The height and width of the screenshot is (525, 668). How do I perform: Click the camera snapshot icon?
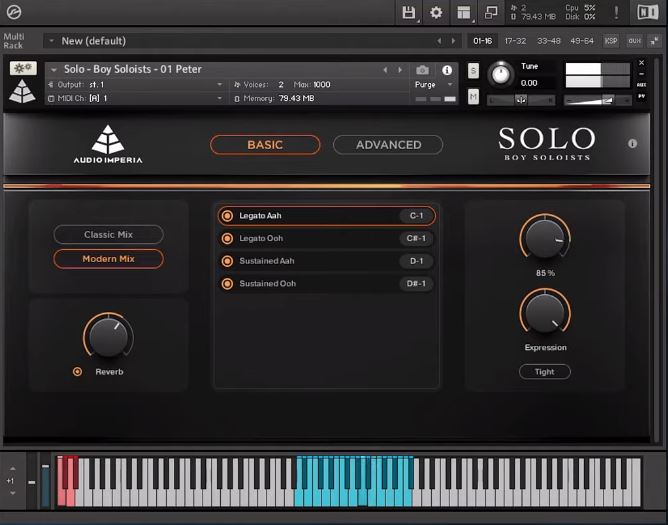(x=422, y=70)
